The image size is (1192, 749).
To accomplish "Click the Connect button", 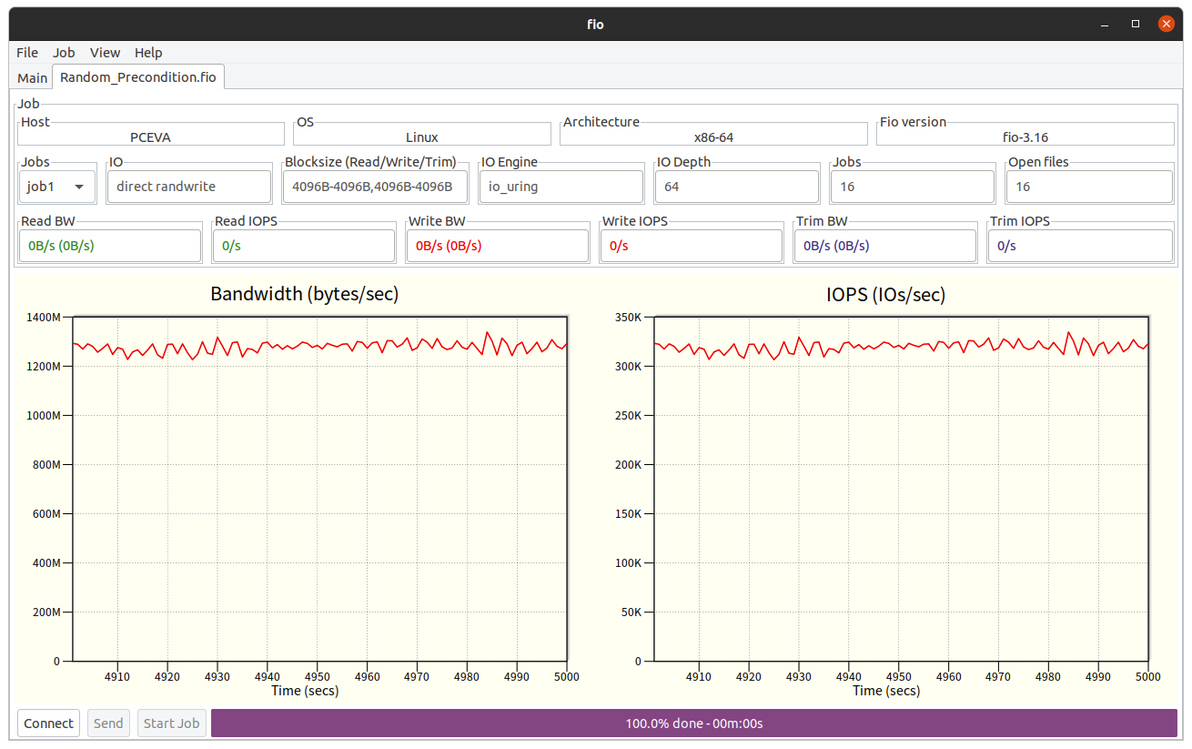I will point(49,723).
